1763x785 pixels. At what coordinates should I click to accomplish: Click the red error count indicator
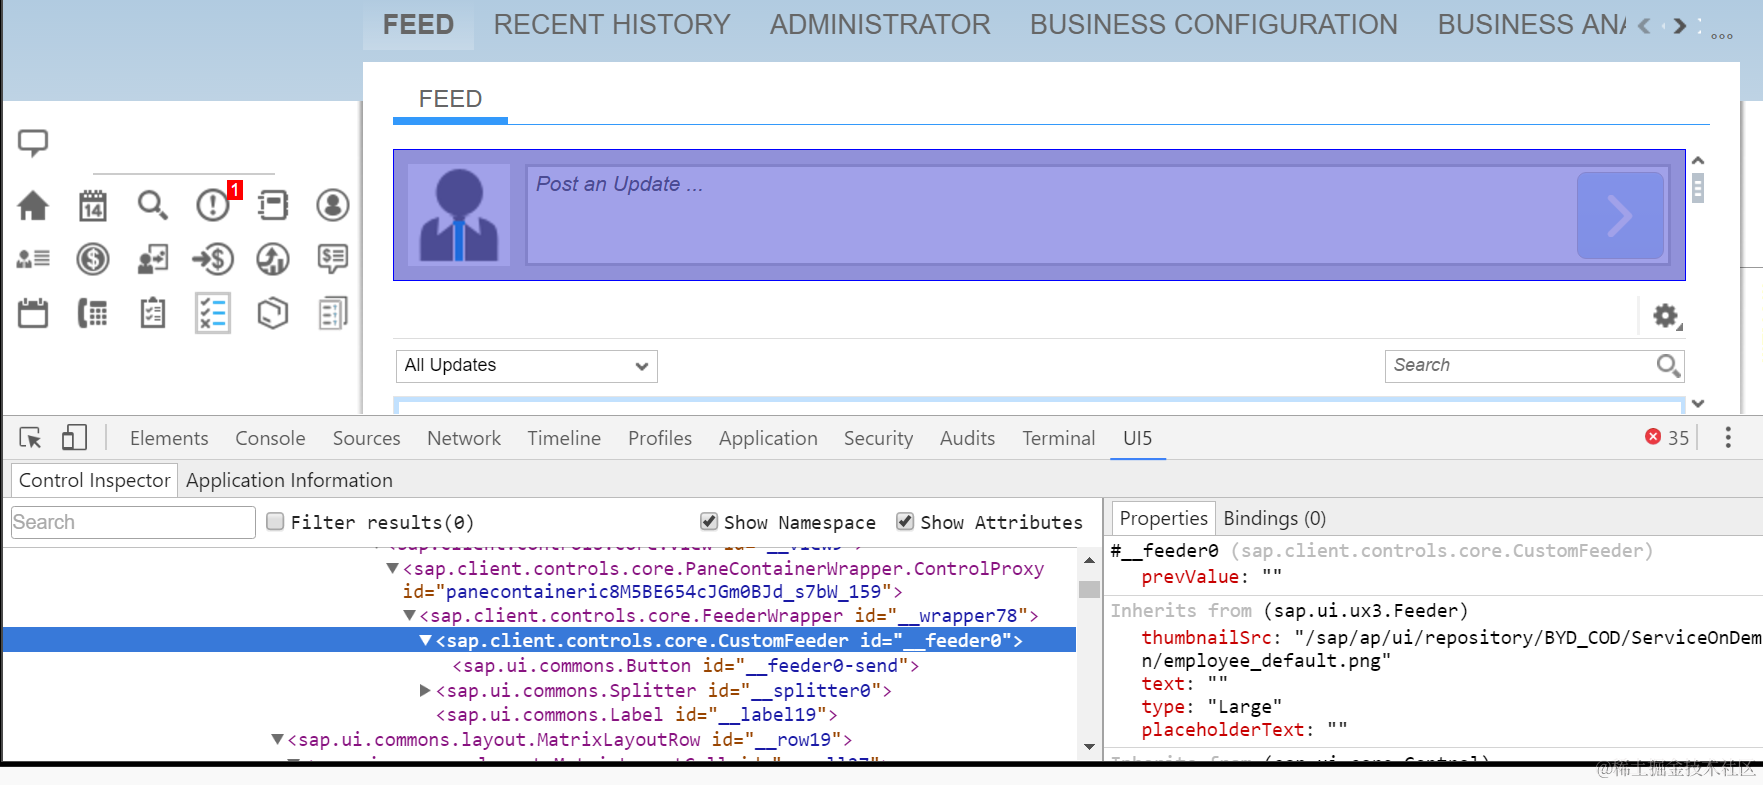coord(1667,438)
